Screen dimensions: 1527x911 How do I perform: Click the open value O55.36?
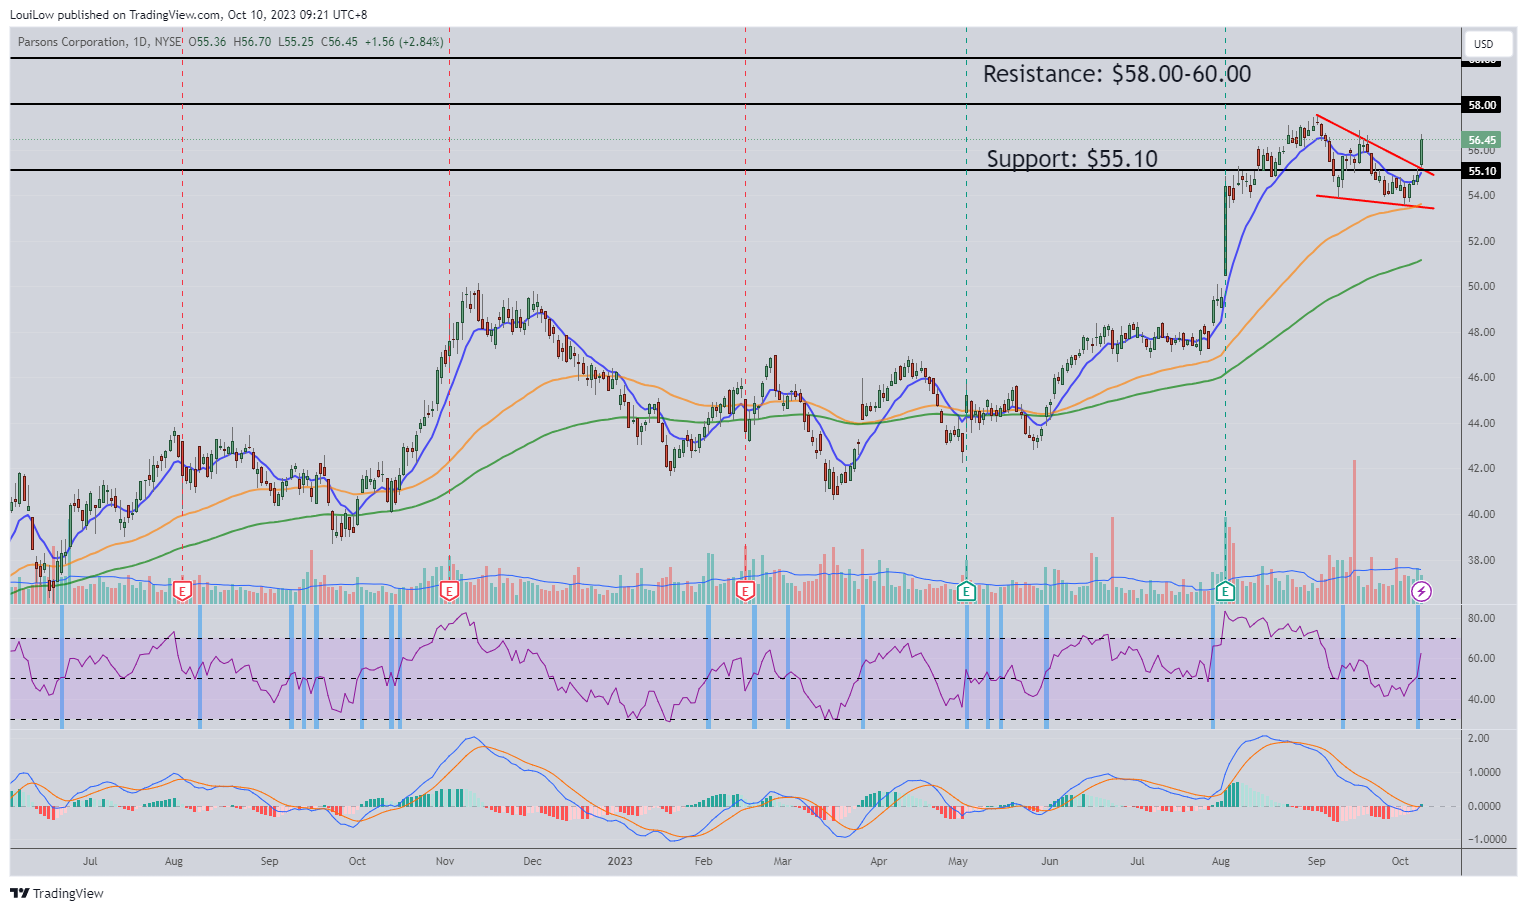tap(207, 42)
